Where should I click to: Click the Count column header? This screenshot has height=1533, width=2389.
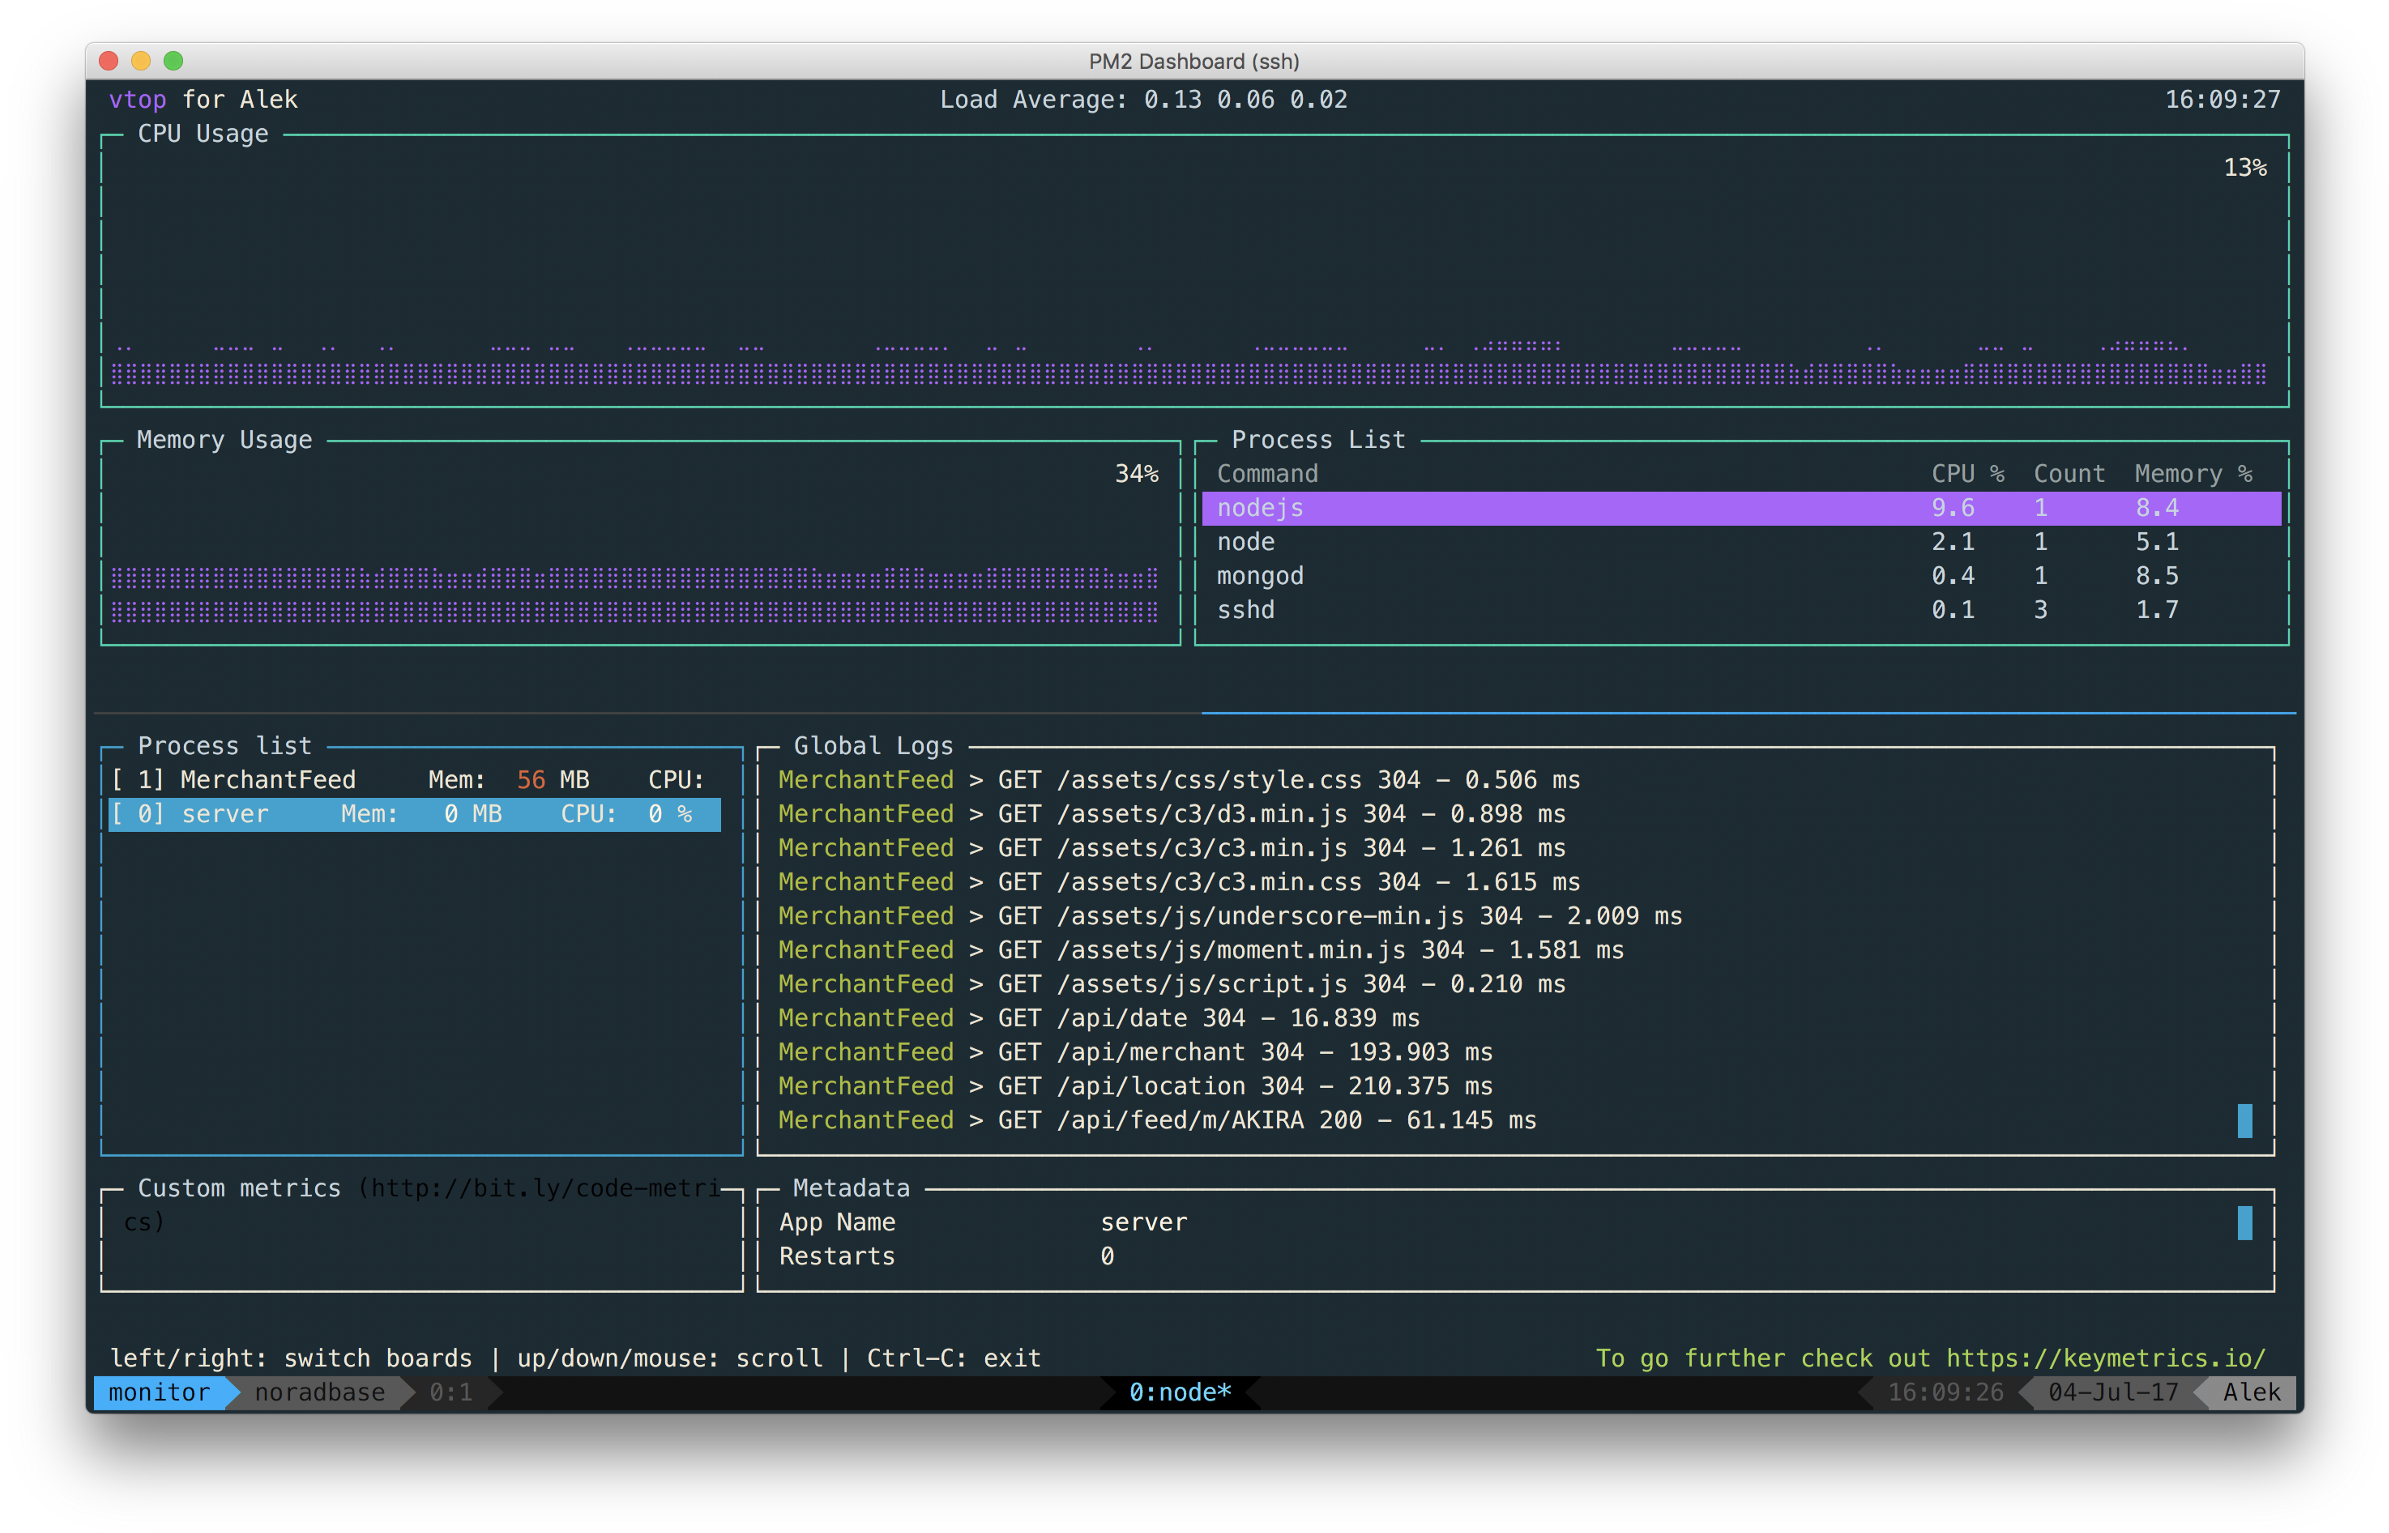click(x=2068, y=474)
